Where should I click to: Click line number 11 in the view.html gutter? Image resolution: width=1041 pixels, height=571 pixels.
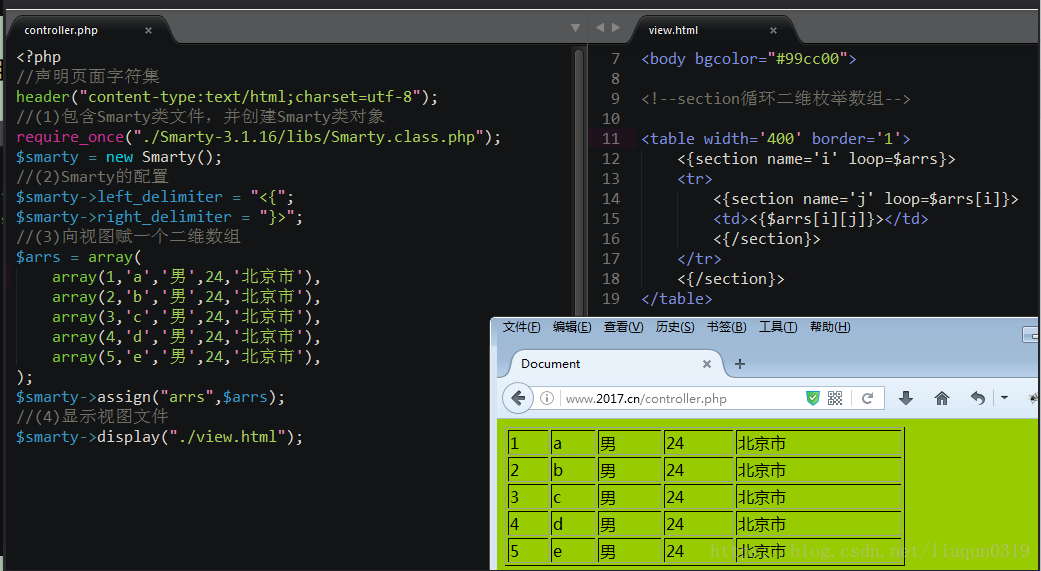pyautogui.click(x=611, y=139)
